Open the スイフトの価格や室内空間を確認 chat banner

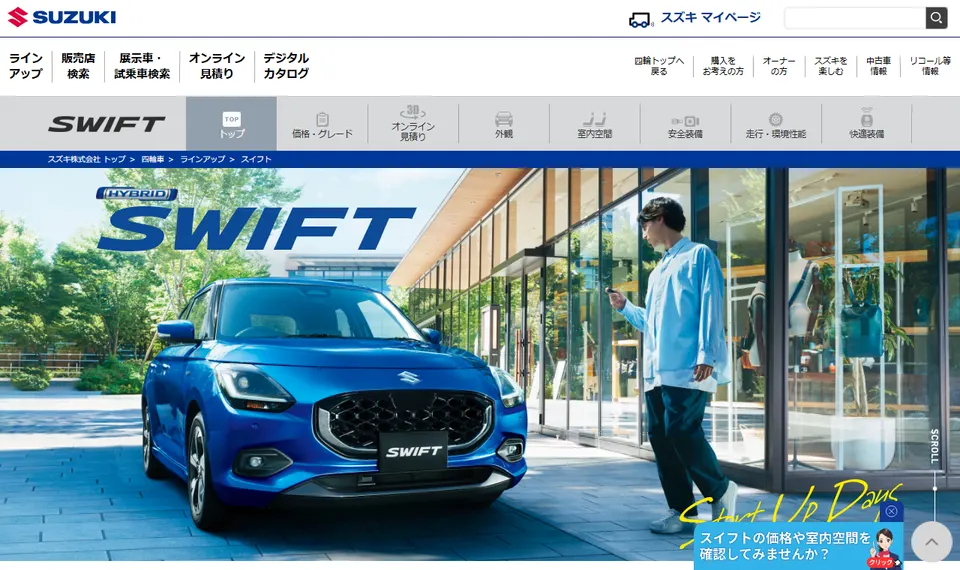point(798,546)
